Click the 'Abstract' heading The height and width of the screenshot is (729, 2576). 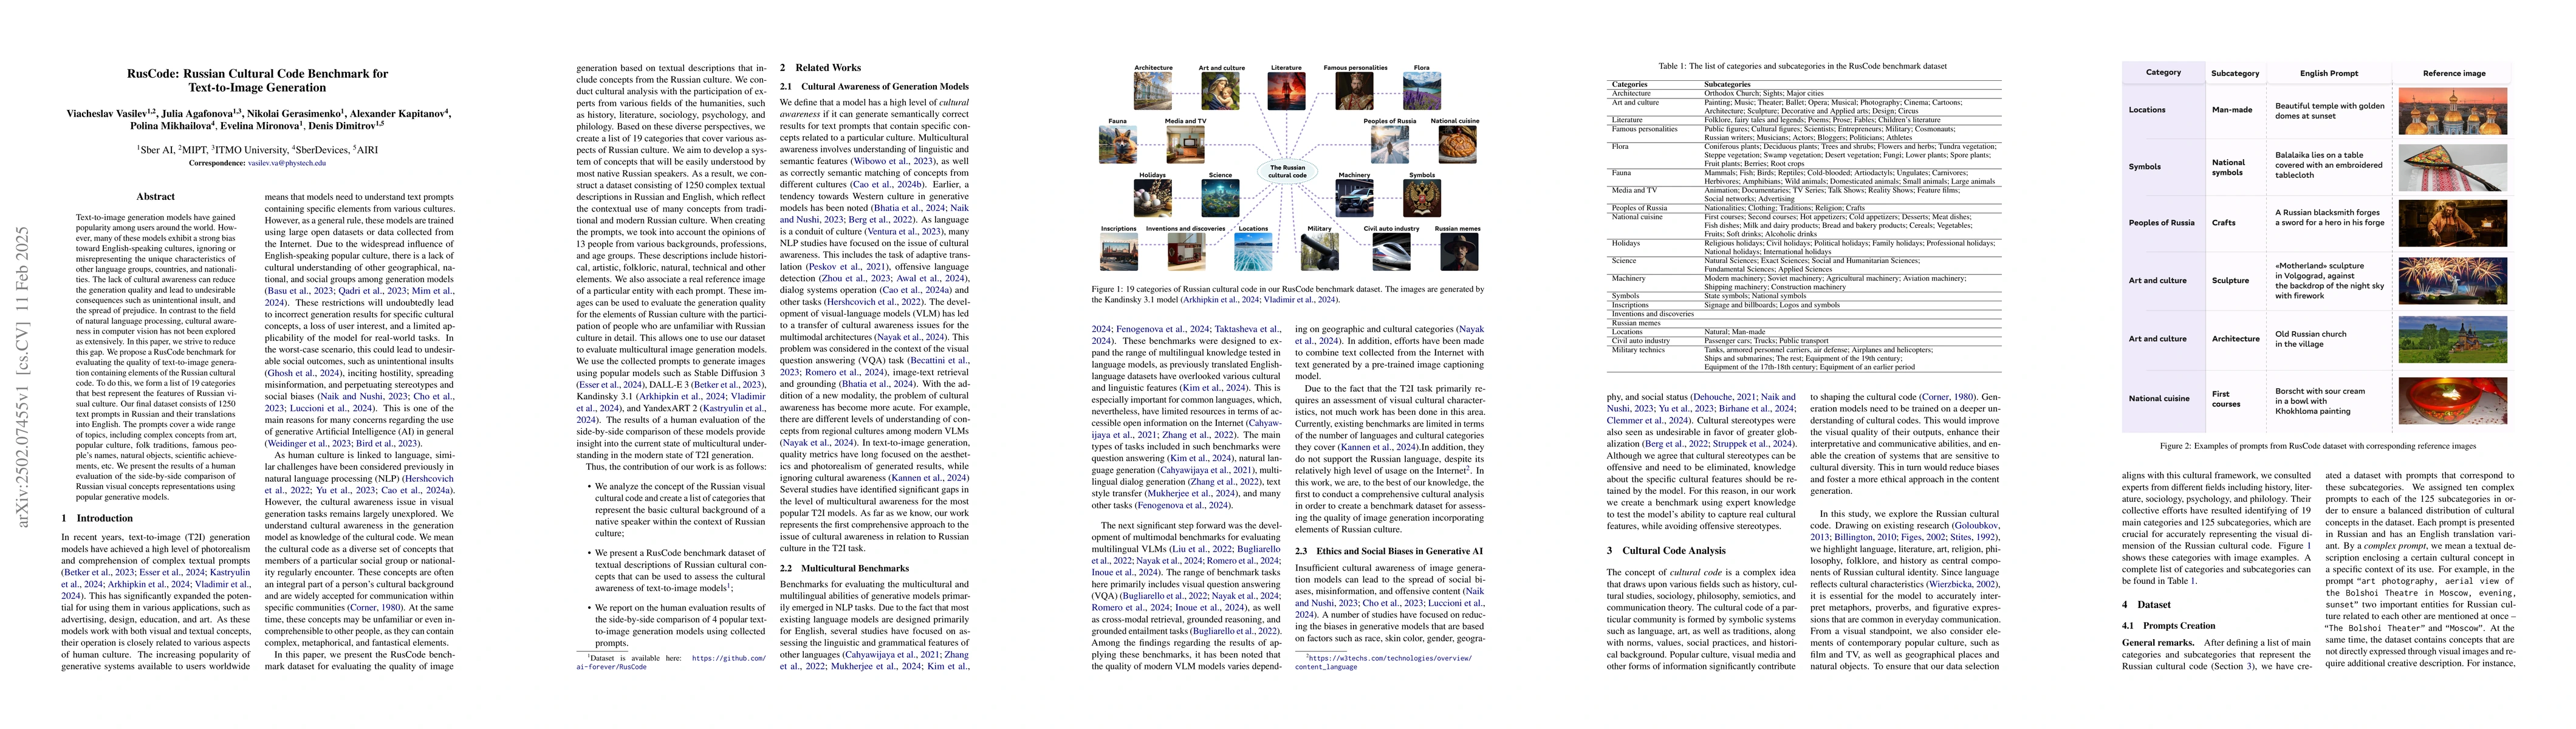click(155, 197)
